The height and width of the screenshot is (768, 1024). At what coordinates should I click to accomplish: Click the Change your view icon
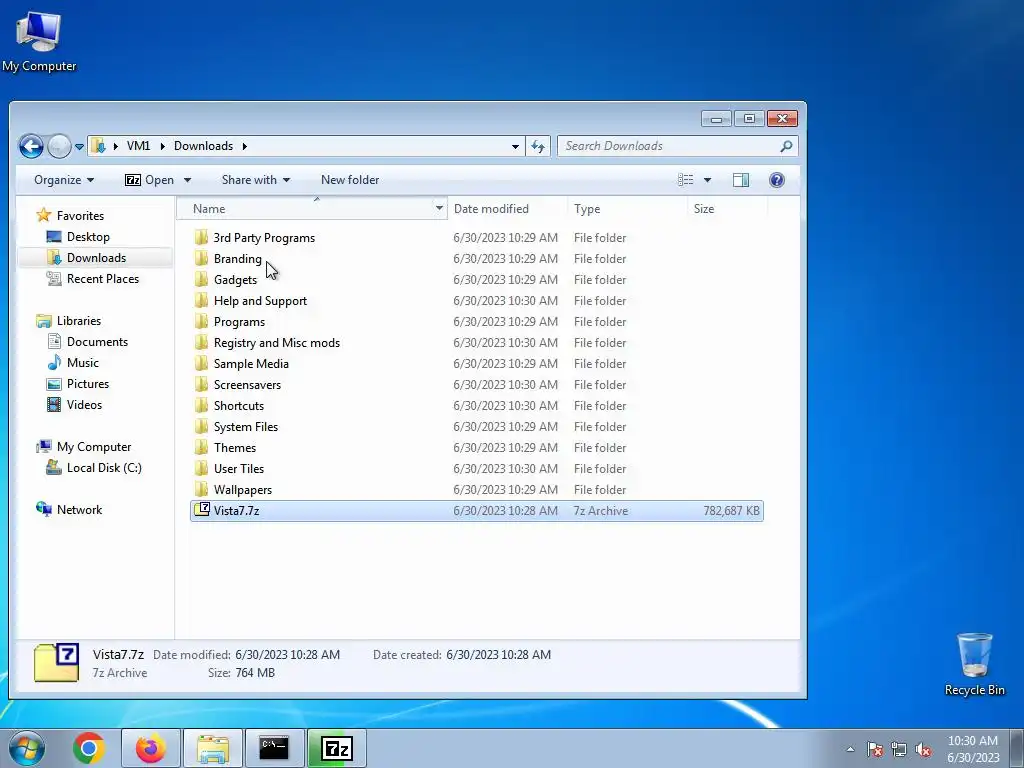tap(685, 180)
